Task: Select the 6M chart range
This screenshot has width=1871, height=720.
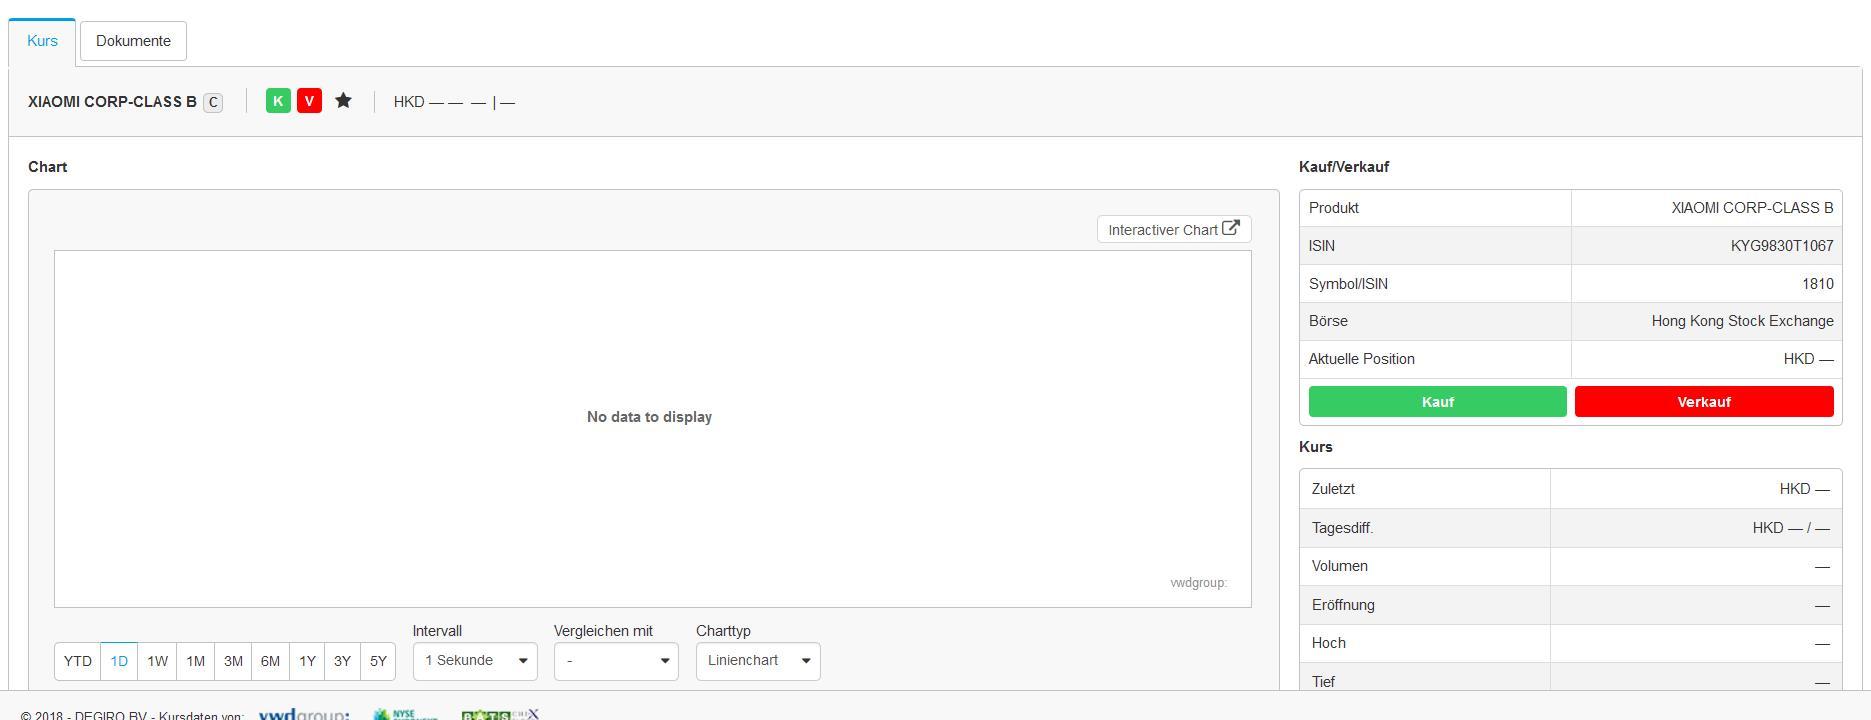Action: click(270, 661)
